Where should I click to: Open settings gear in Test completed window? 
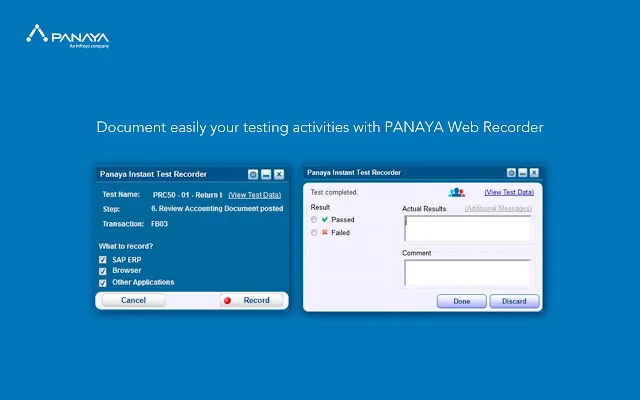click(x=511, y=173)
